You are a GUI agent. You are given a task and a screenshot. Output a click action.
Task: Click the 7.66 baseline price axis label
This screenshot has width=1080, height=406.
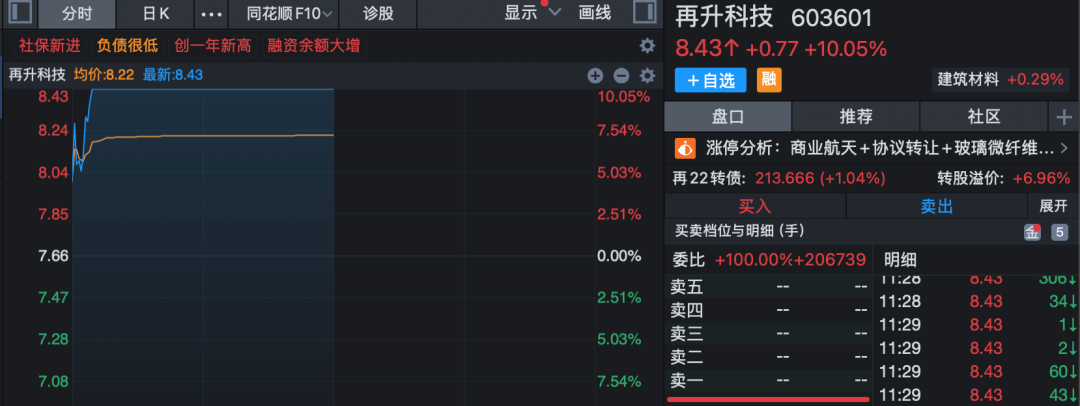(x=54, y=256)
